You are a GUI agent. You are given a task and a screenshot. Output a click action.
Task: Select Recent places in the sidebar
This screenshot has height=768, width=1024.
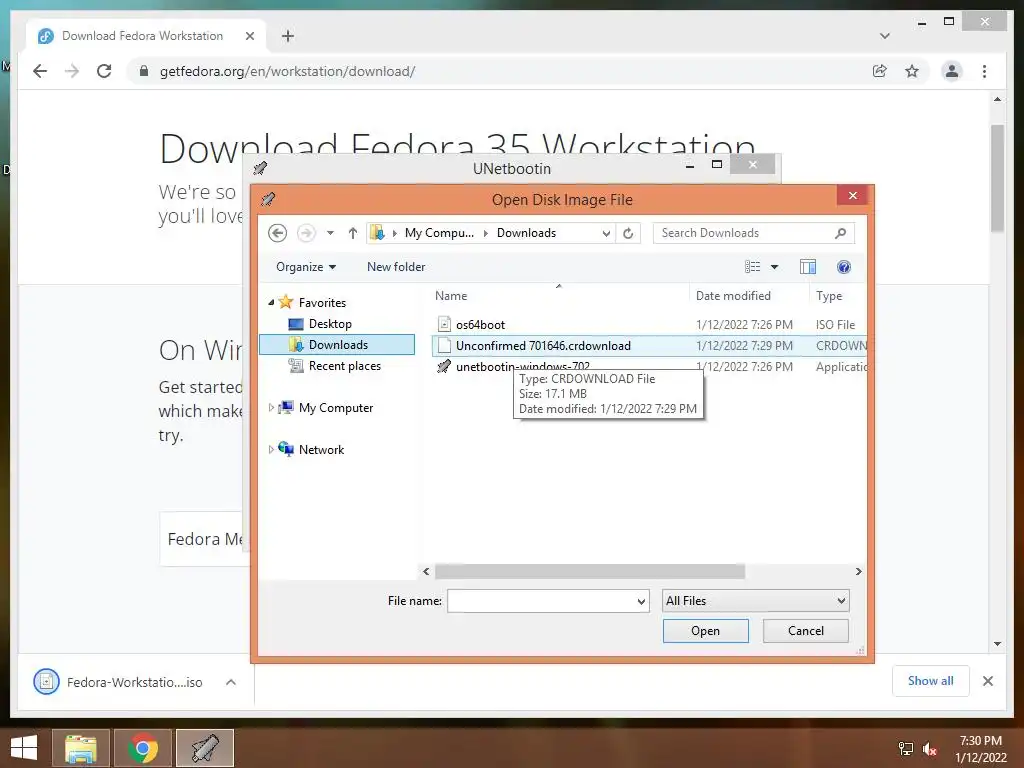[x=344, y=366]
